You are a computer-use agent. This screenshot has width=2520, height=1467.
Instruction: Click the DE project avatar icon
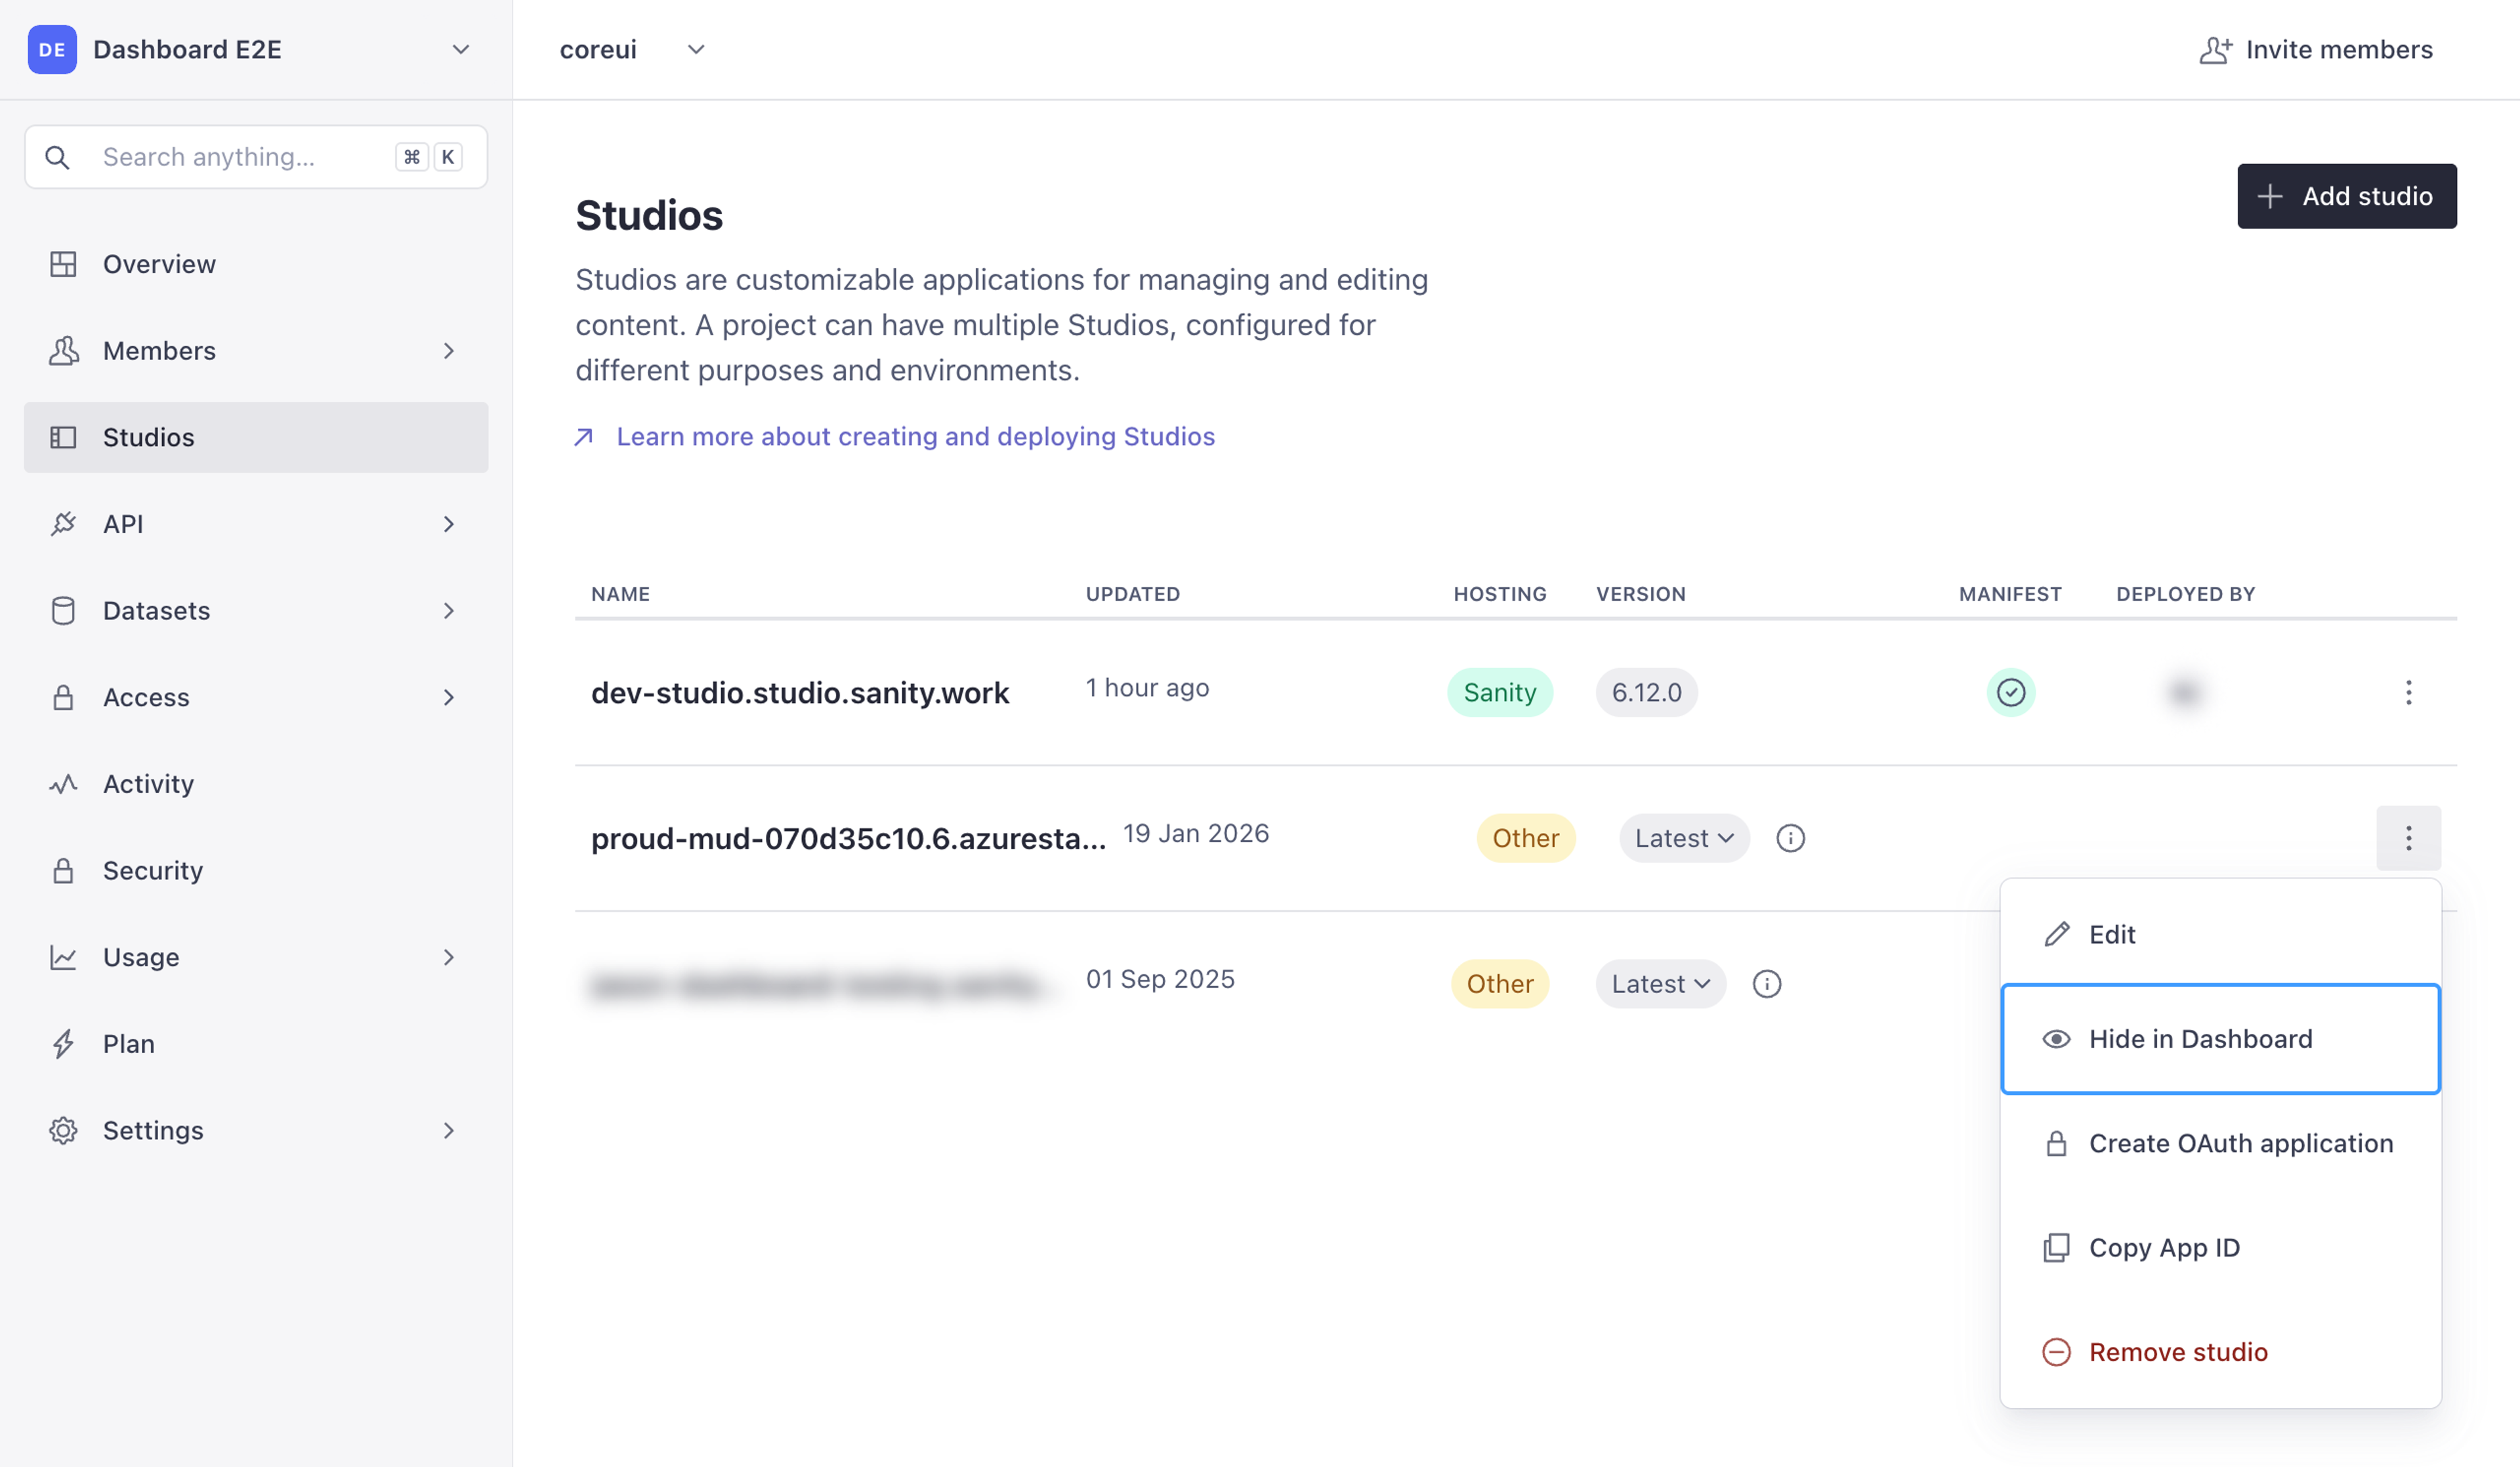52,49
